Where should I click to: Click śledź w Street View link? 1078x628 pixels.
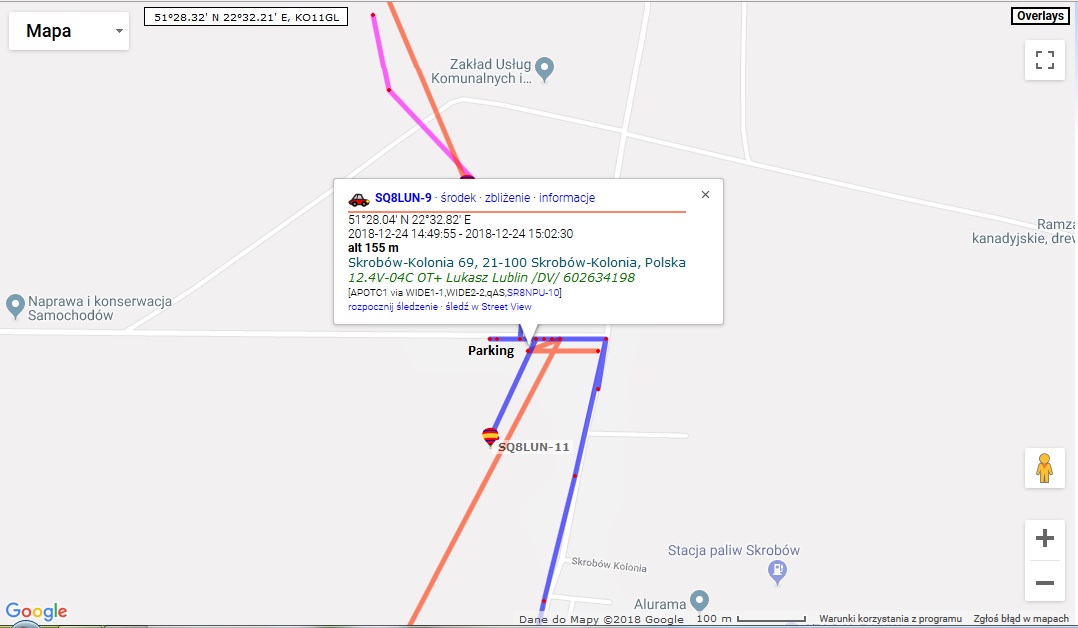(488, 307)
